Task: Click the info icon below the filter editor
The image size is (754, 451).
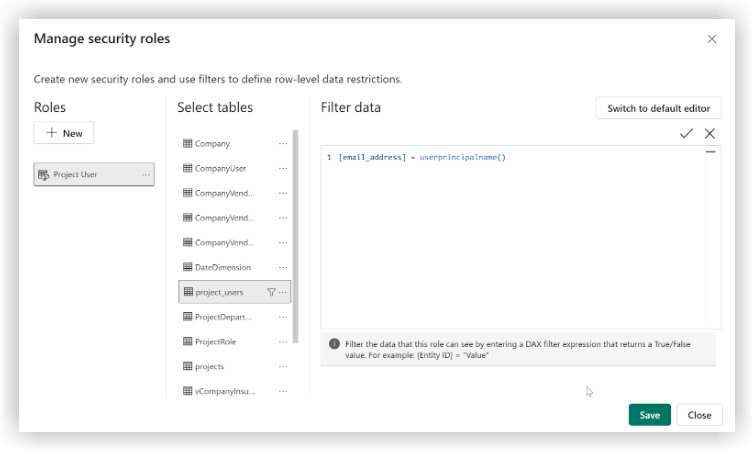Action: pos(334,343)
